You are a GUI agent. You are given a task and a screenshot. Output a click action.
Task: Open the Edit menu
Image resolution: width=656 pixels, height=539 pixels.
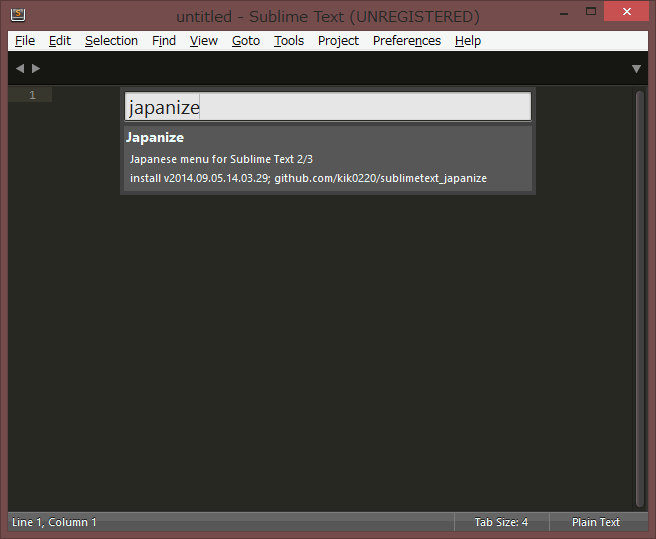(60, 41)
